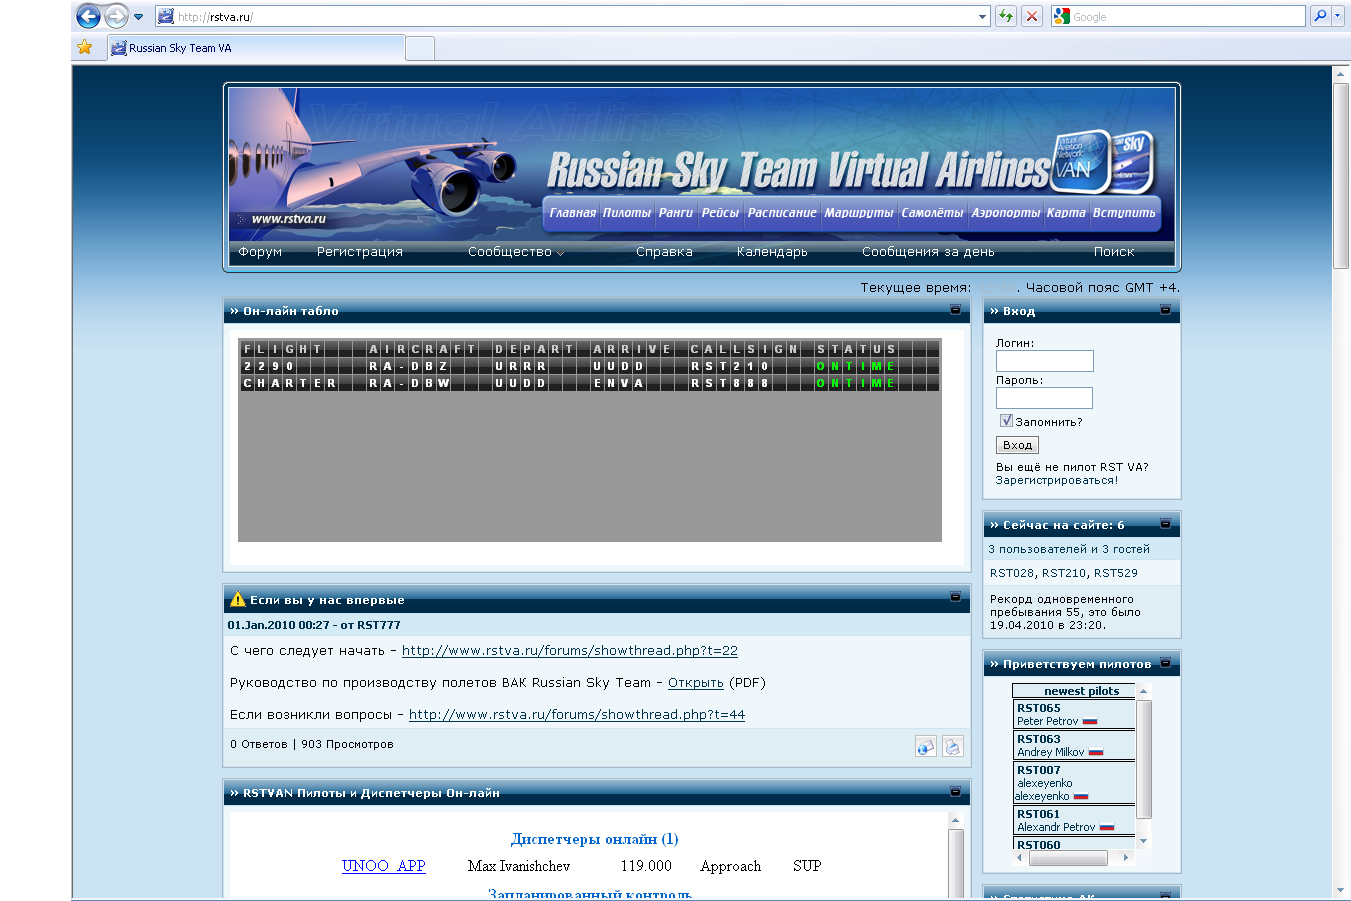Click the magnifier search icon
The image size is (1351, 901).
[x=1320, y=16]
